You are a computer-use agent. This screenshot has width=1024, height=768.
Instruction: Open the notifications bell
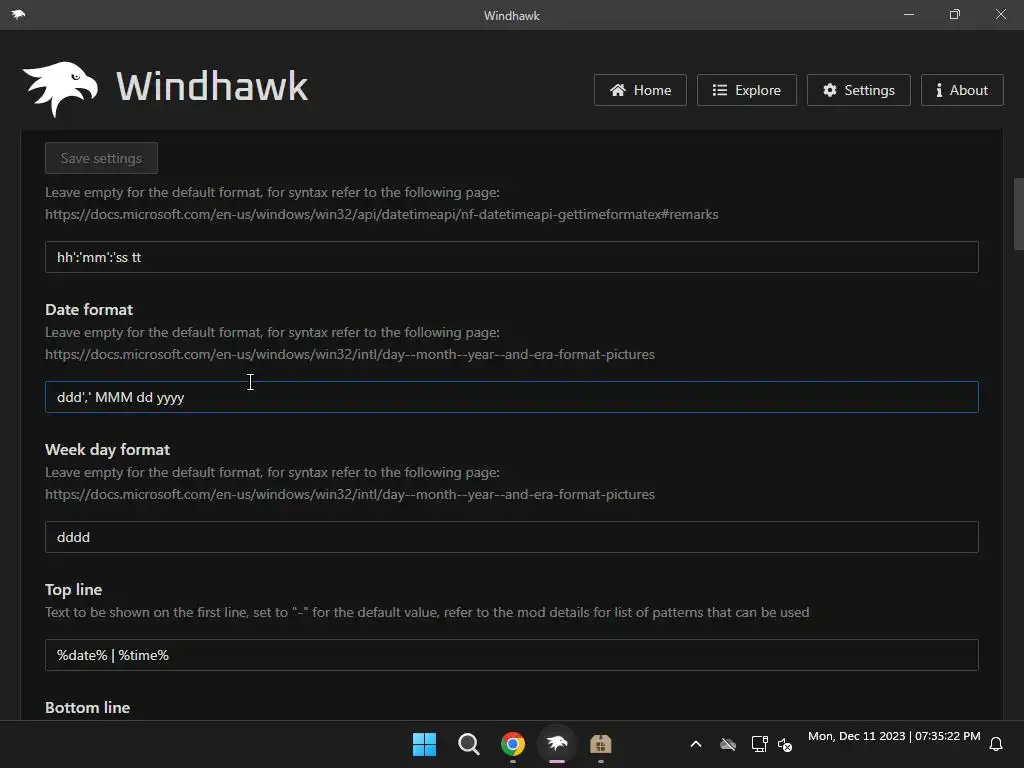tap(996, 744)
